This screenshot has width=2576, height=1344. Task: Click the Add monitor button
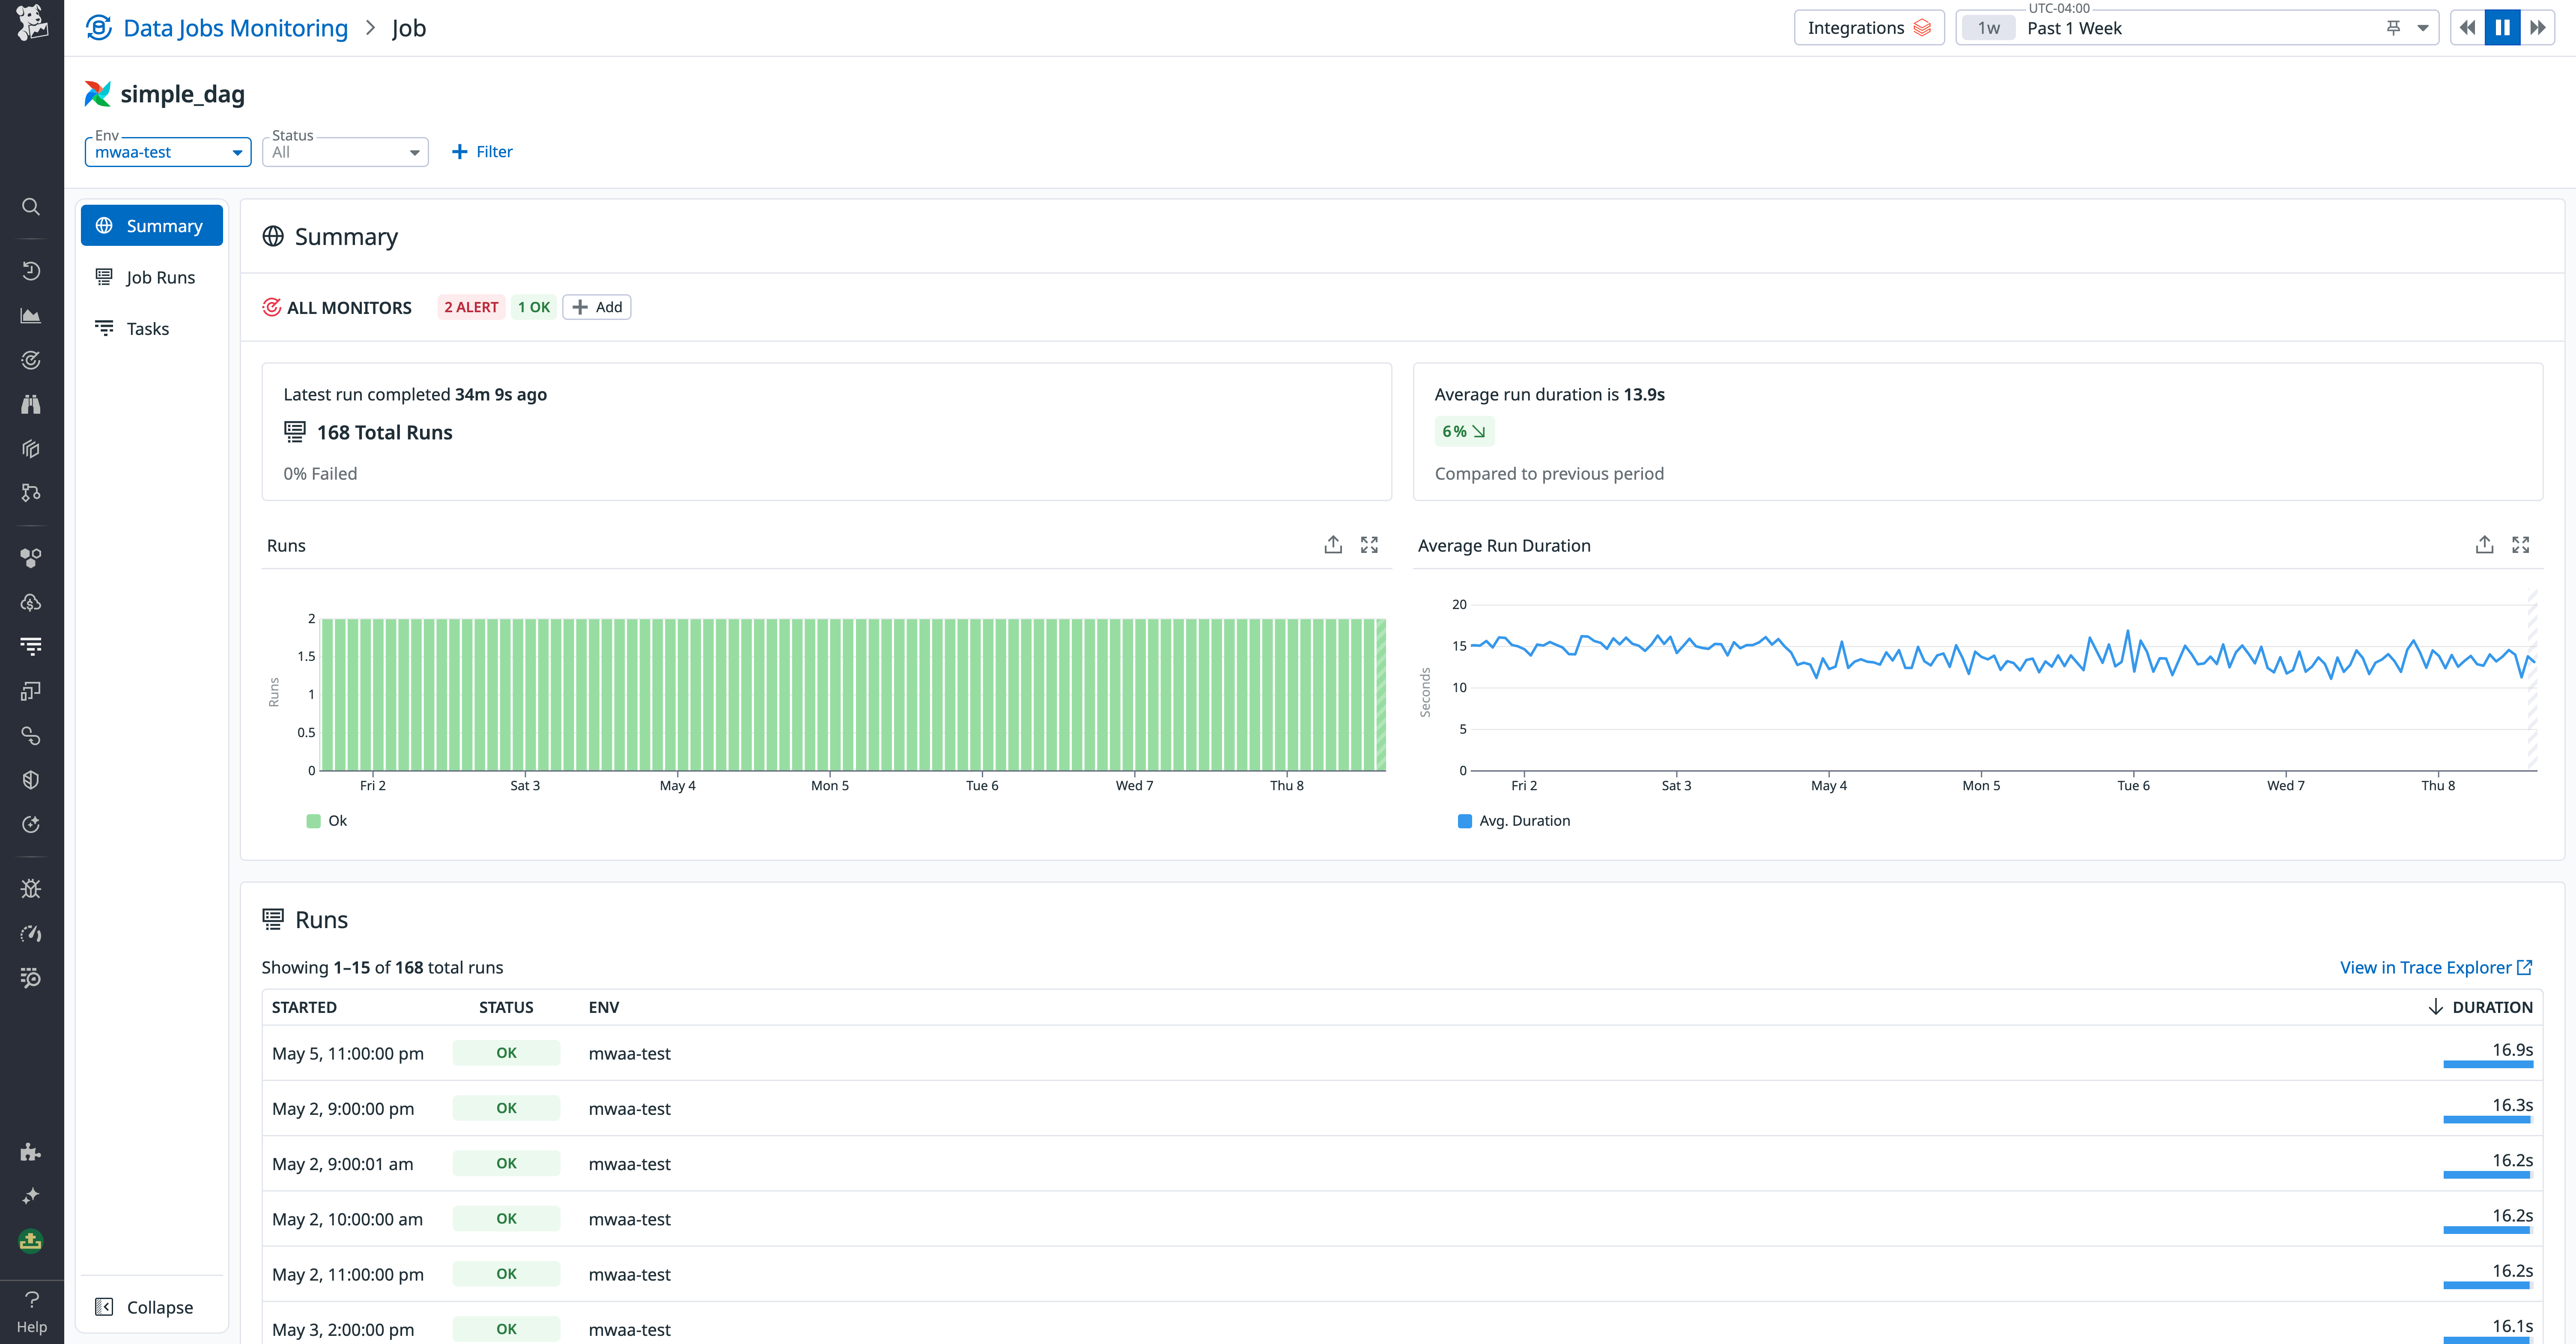click(597, 307)
